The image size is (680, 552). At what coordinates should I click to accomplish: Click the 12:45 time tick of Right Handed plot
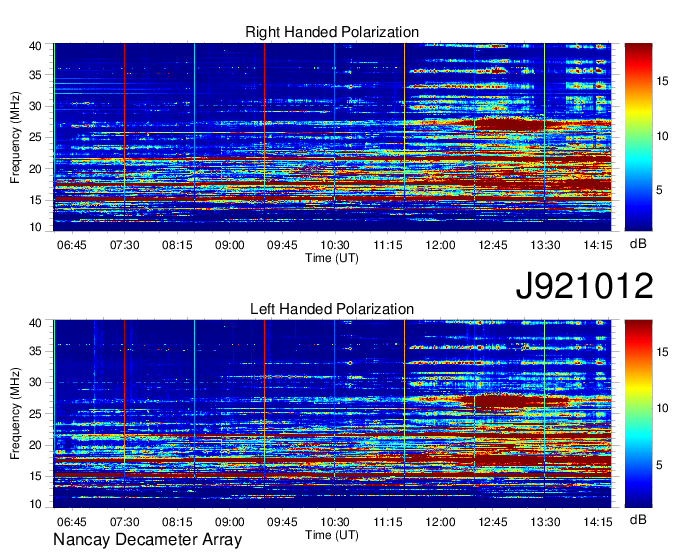click(493, 245)
